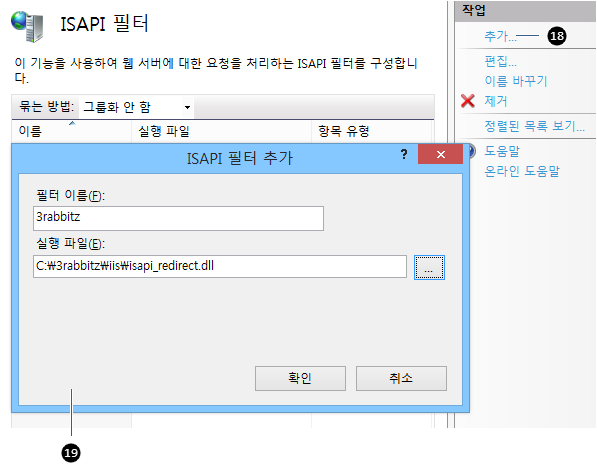Click the 제거 action link
The height and width of the screenshot is (464, 597).
(495, 101)
